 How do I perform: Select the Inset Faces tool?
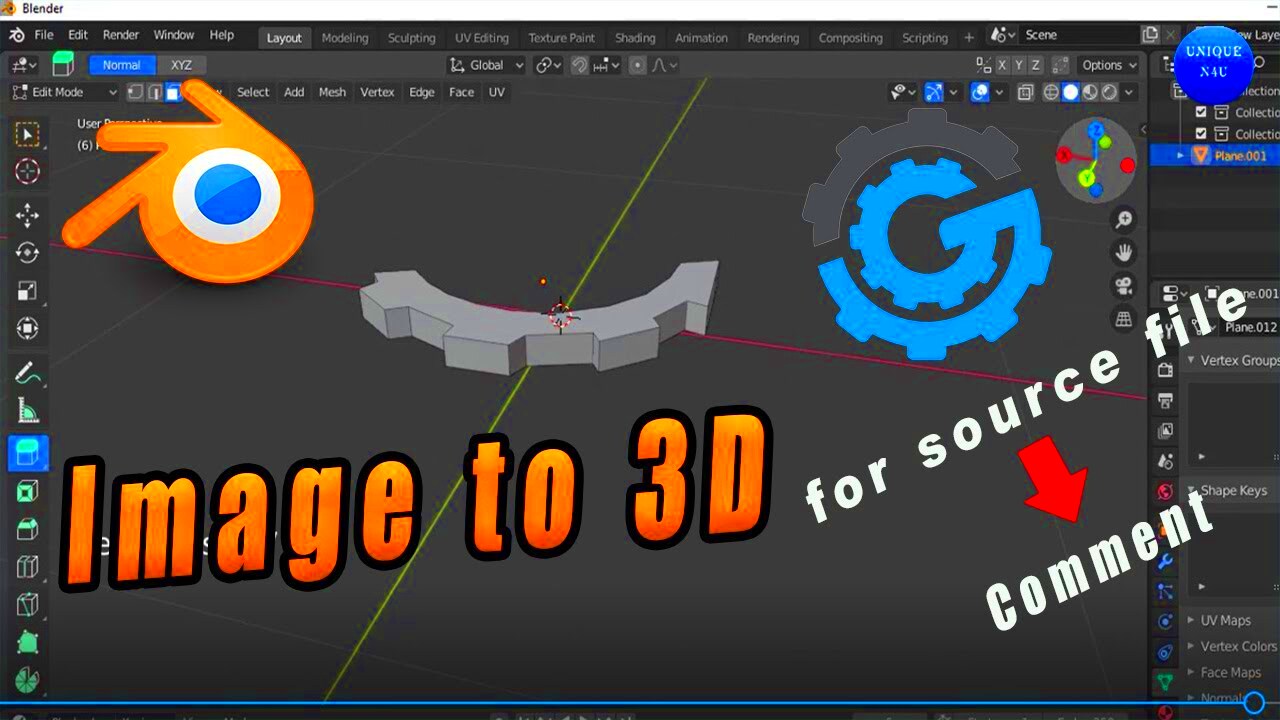[x=27, y=491]
